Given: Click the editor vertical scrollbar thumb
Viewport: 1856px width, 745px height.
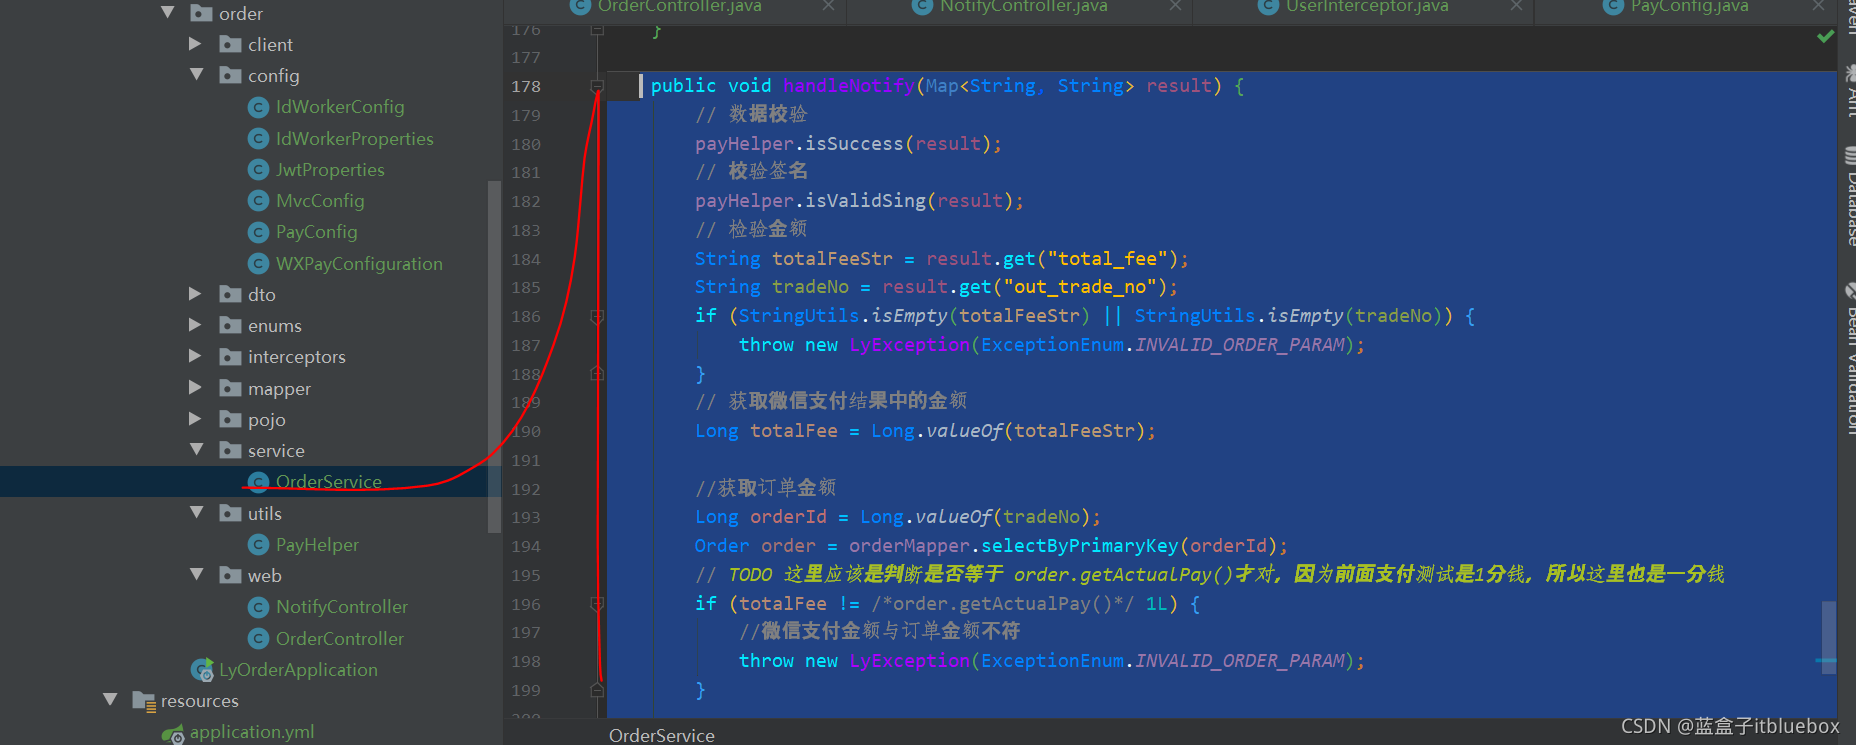Looking at the screenshot, I should (x=1828, y=638).
